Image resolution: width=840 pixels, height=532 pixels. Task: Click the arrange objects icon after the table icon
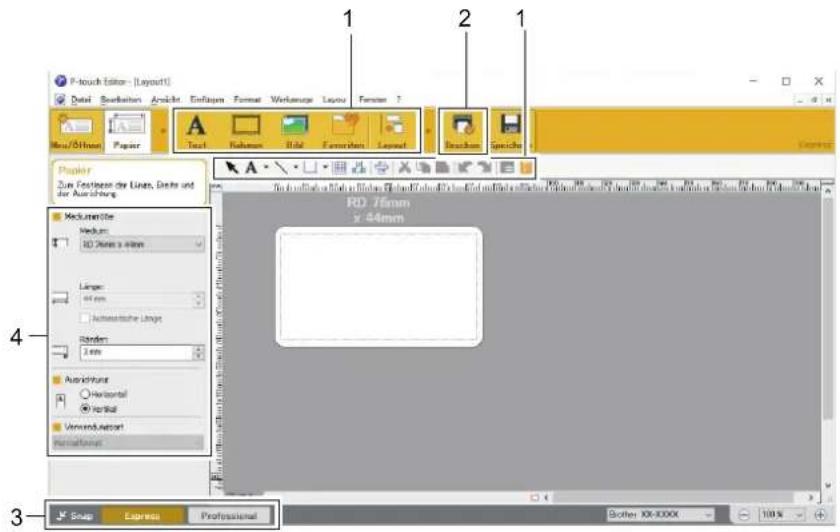(x=359, y=168)
